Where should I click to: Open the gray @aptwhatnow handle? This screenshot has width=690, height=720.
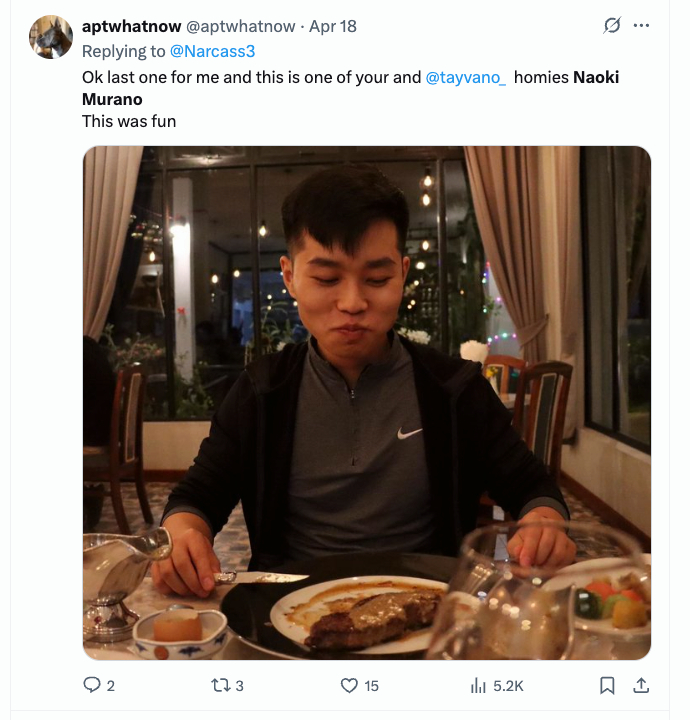click(242, 26)
